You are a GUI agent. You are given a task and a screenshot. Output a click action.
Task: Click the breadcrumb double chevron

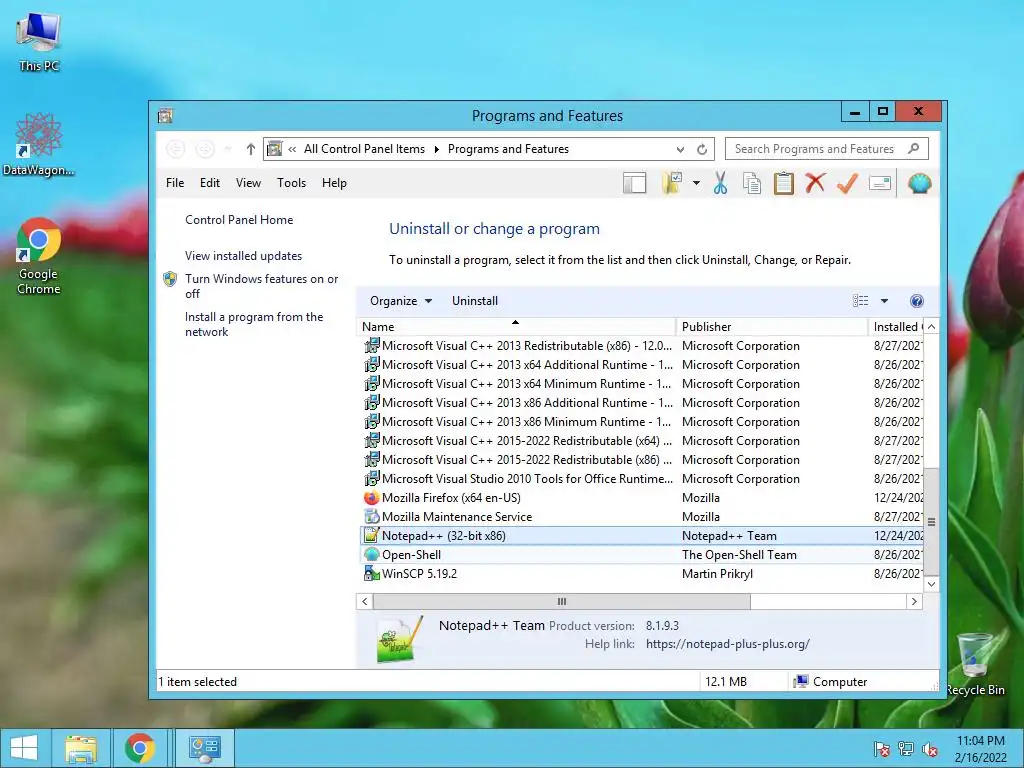coord(292,150)
